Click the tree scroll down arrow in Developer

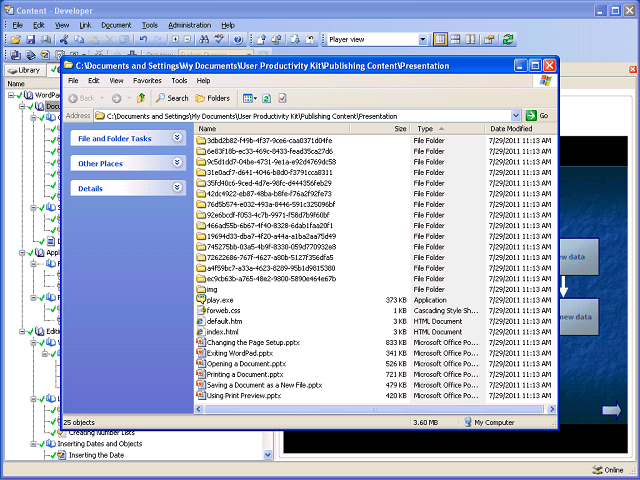tap(268, 455)
